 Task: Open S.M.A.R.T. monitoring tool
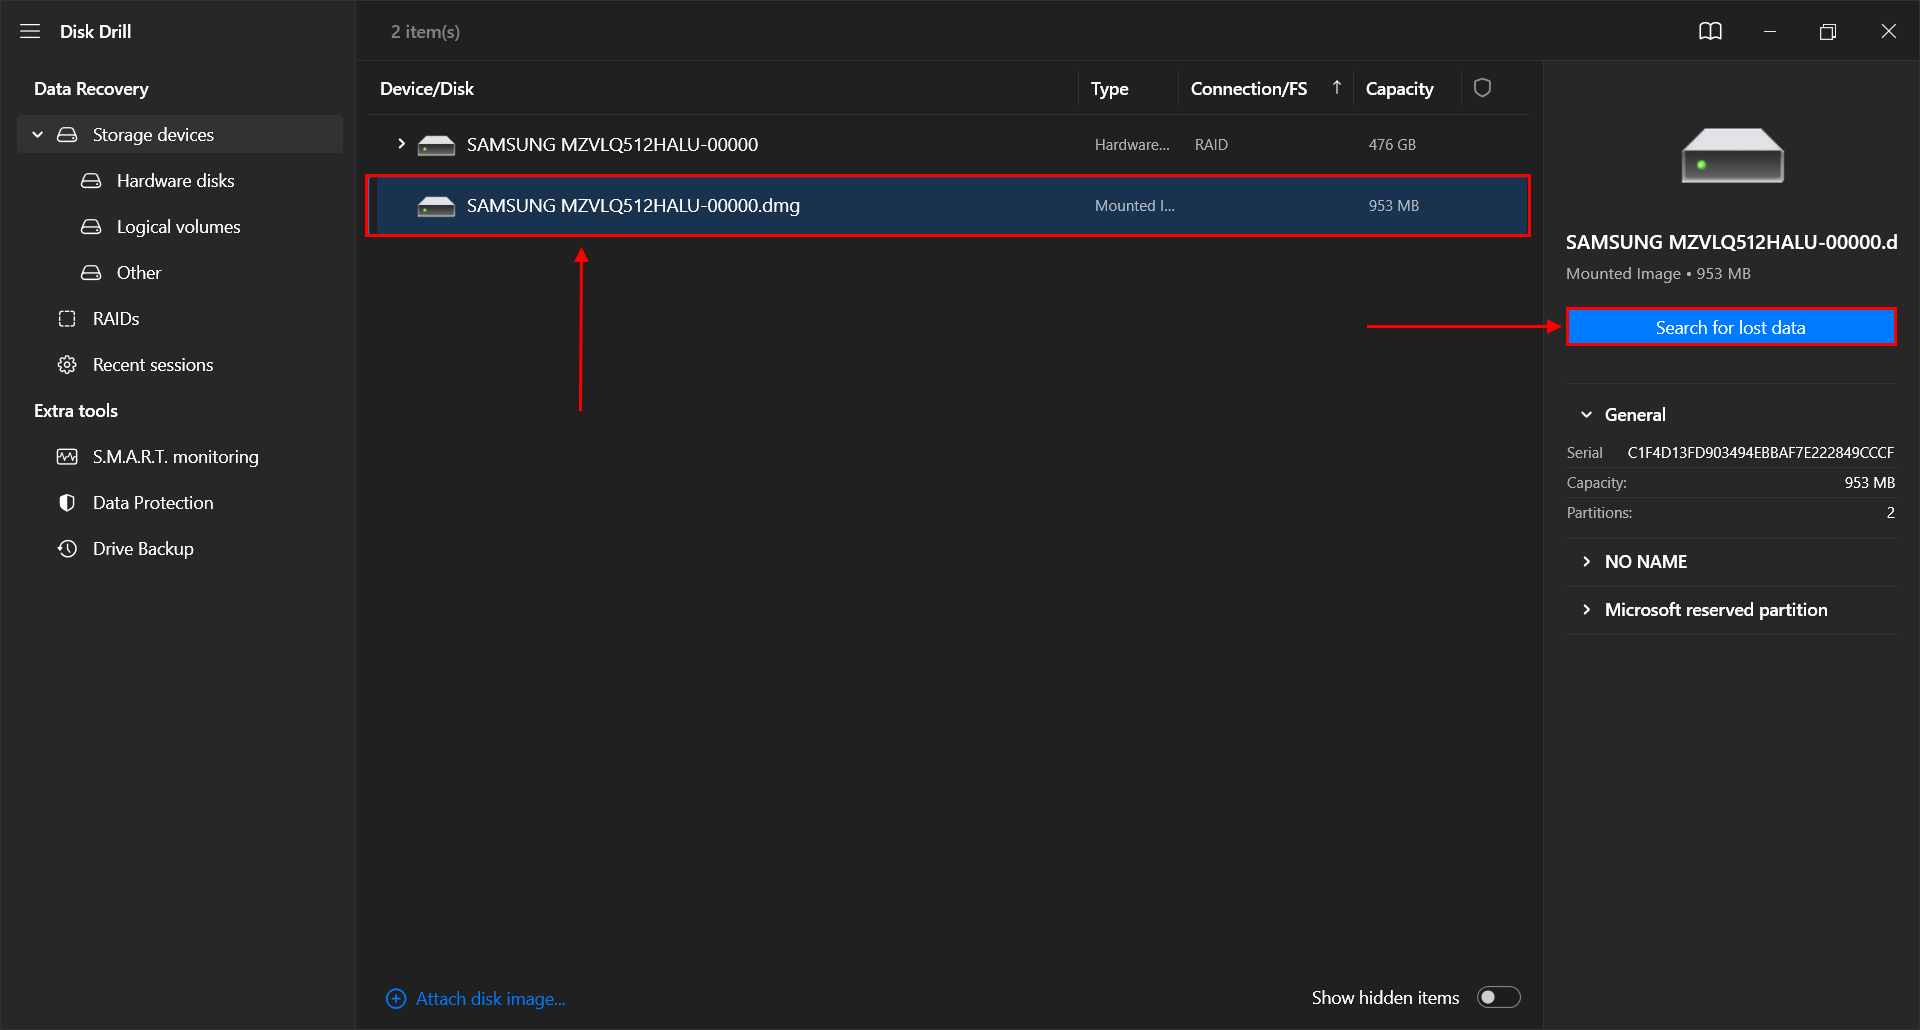(175, 457)
